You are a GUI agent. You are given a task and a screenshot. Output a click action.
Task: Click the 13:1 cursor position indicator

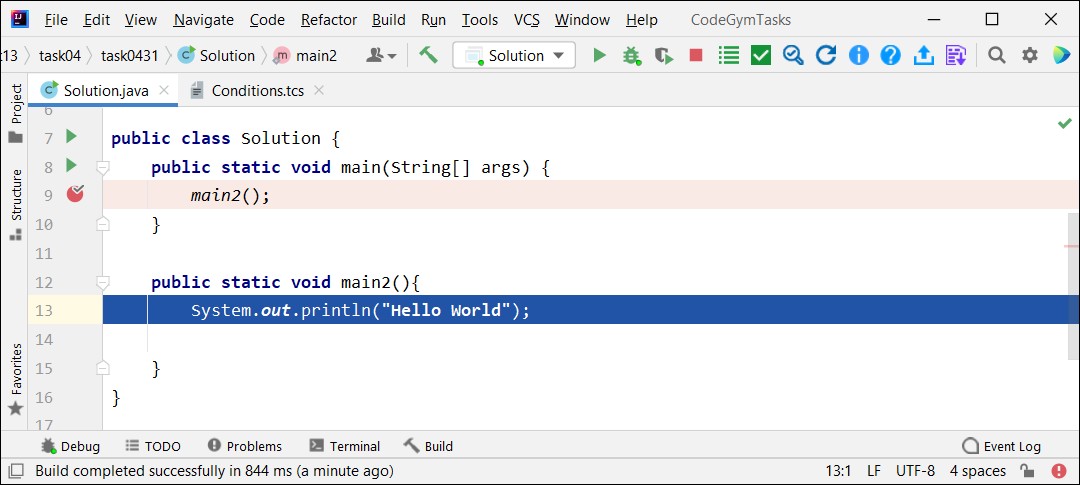(838, 471)
